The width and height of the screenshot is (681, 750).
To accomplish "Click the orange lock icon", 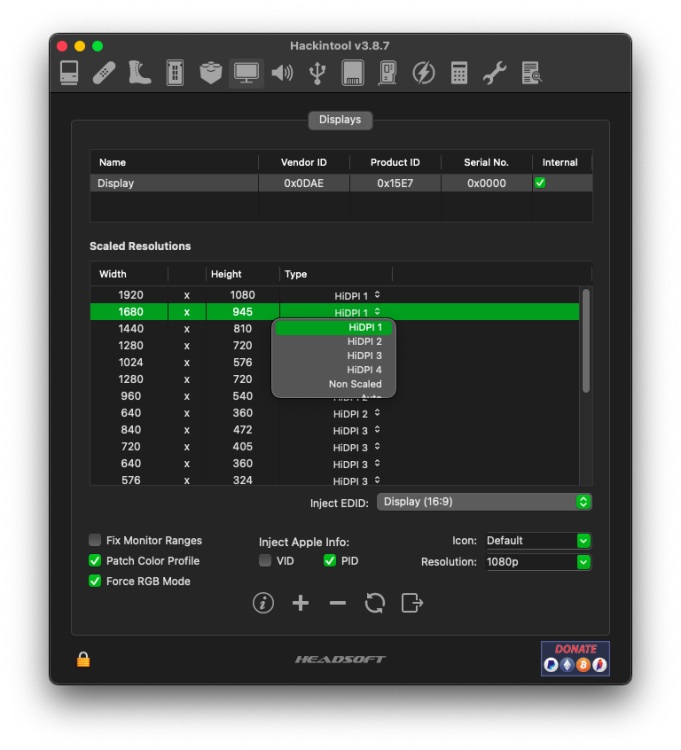I will pos(83,659).
